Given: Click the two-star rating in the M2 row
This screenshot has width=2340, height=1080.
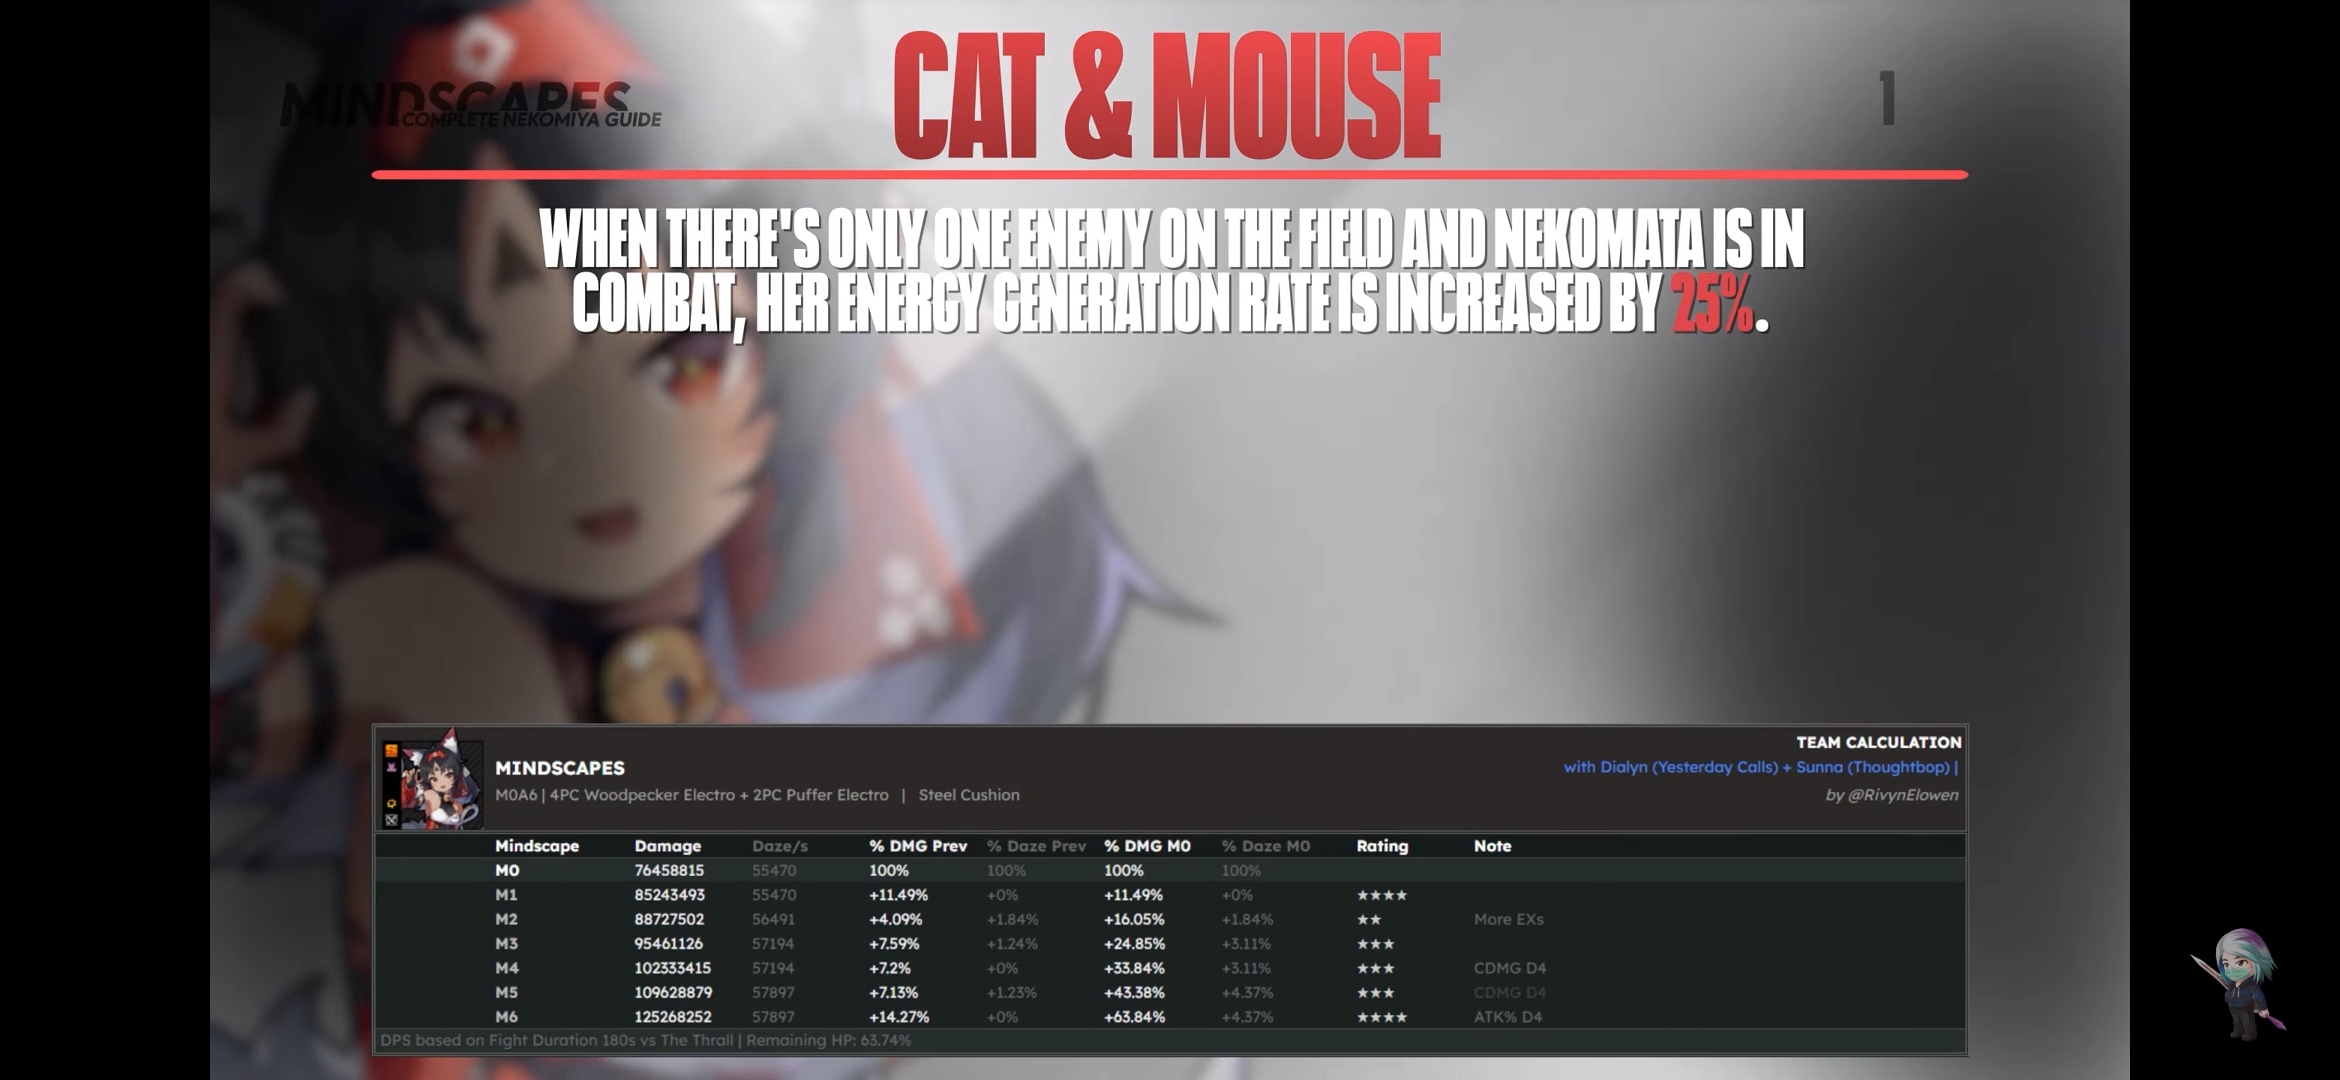Looking at the screenshot, I should (x=1368, y=920).
